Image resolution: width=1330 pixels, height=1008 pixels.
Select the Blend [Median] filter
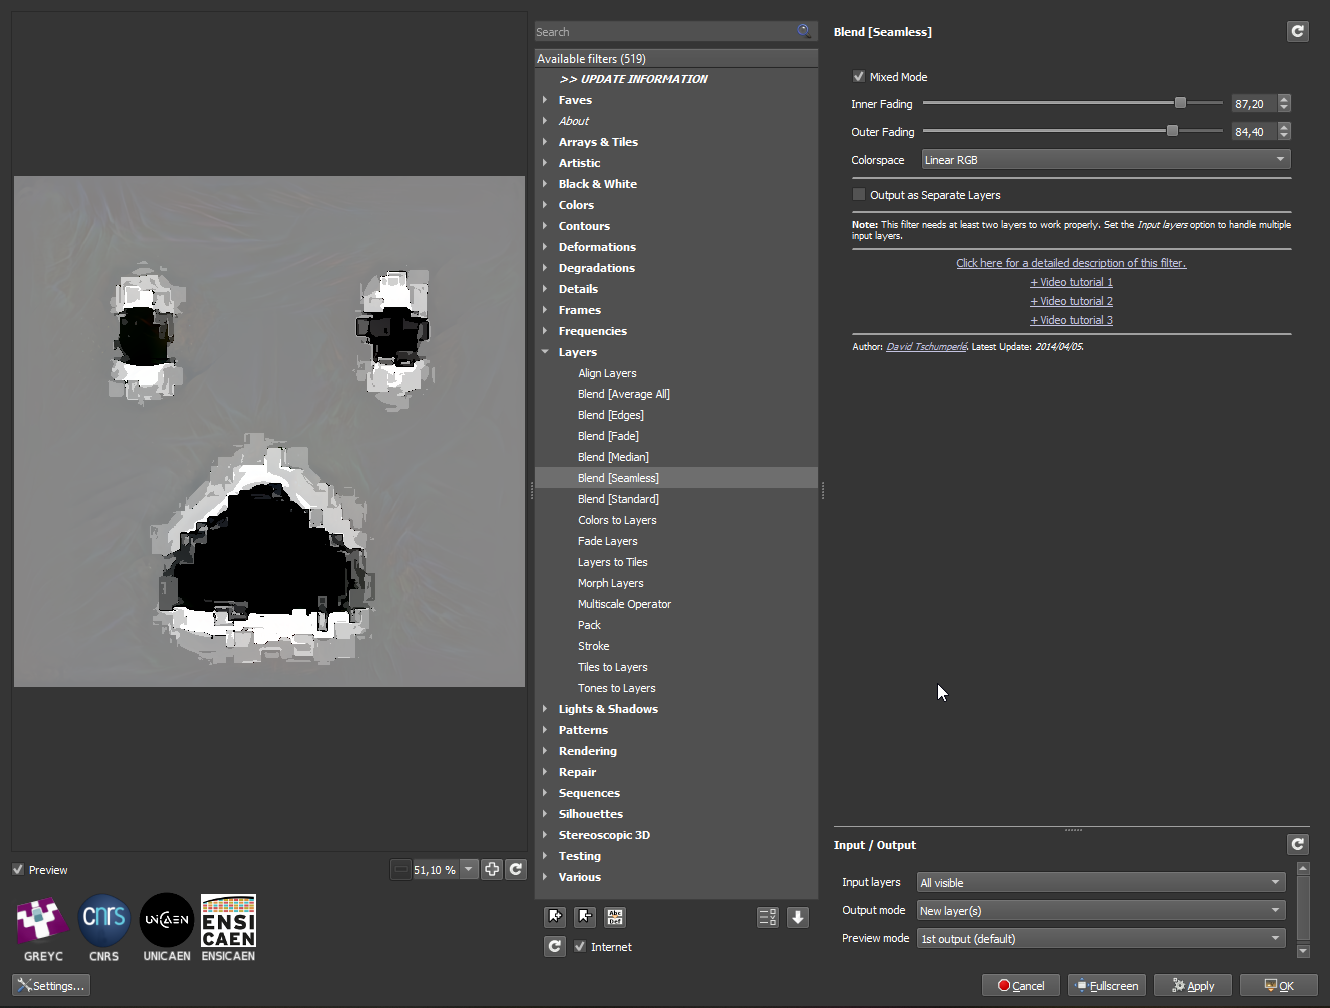tap(613, 457)
